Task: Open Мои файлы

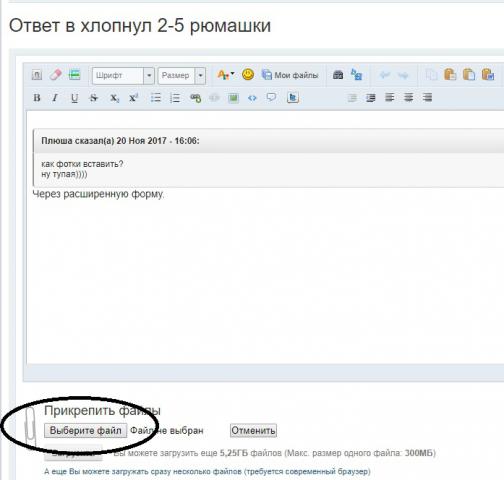Action: click(x=290, y=75)
